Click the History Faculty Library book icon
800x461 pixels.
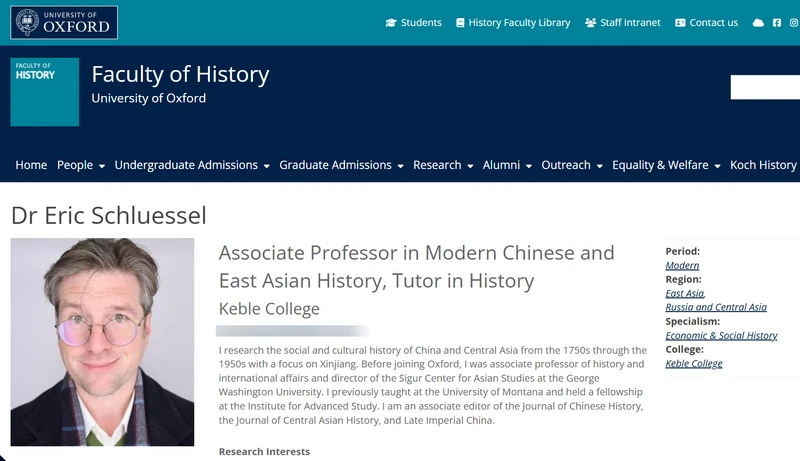[460, 22]
